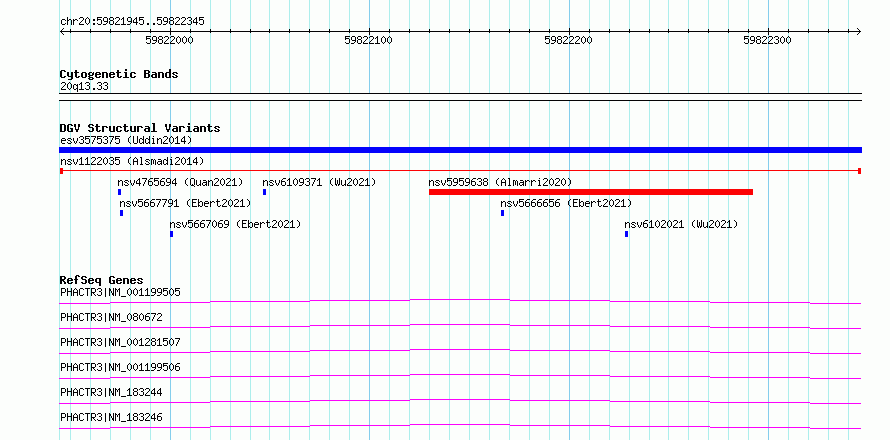
Task: Click ruler position 59822100
Action: tap(368, 41)
